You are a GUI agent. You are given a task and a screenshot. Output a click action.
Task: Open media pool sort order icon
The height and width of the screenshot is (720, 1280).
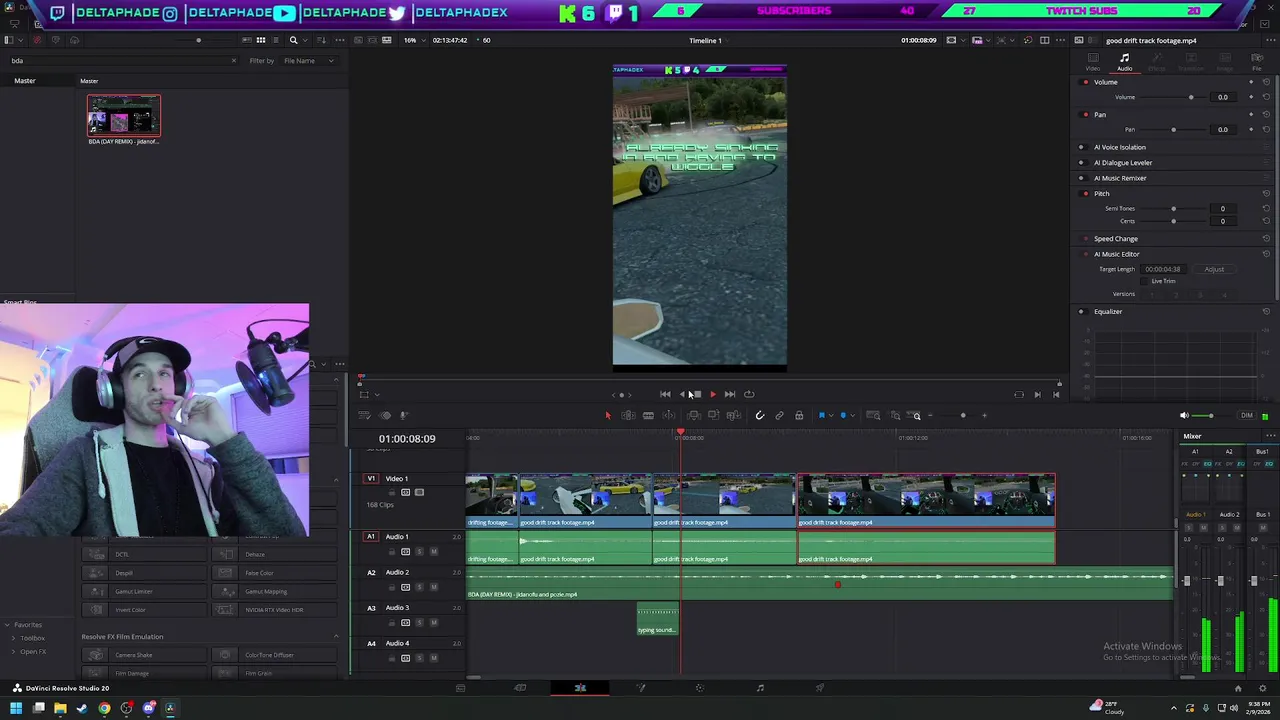pyautogui.click(x=323, y=41)
